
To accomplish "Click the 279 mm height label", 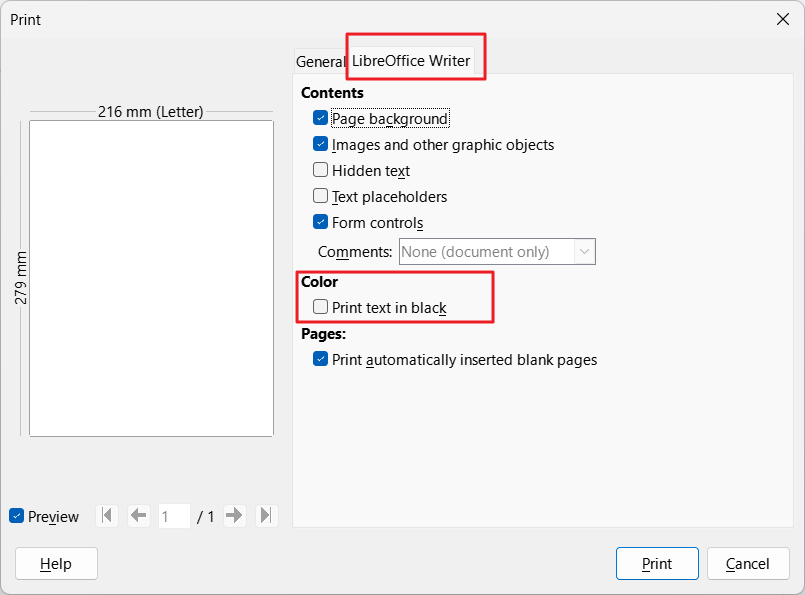I will pyautogui.click(x=21, y=278).
